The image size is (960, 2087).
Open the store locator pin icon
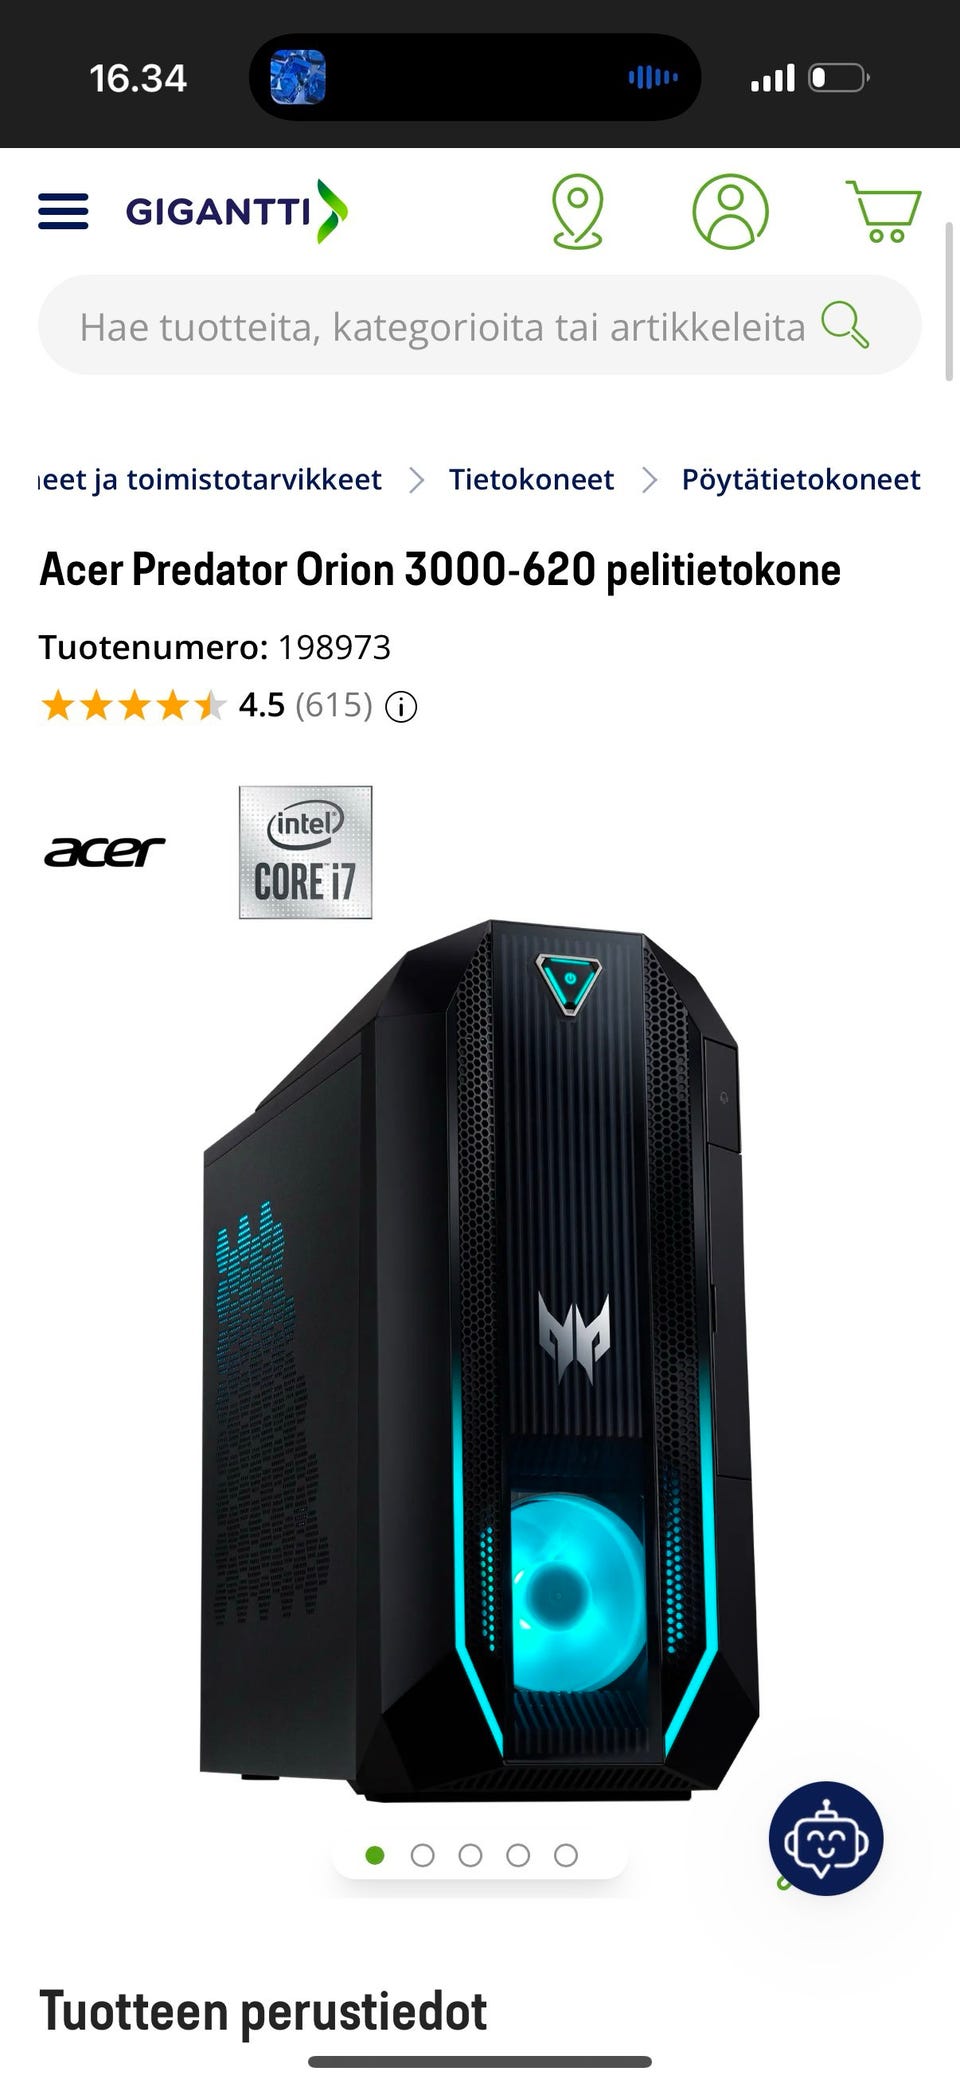pyautogui.click(x=577, y=211)
